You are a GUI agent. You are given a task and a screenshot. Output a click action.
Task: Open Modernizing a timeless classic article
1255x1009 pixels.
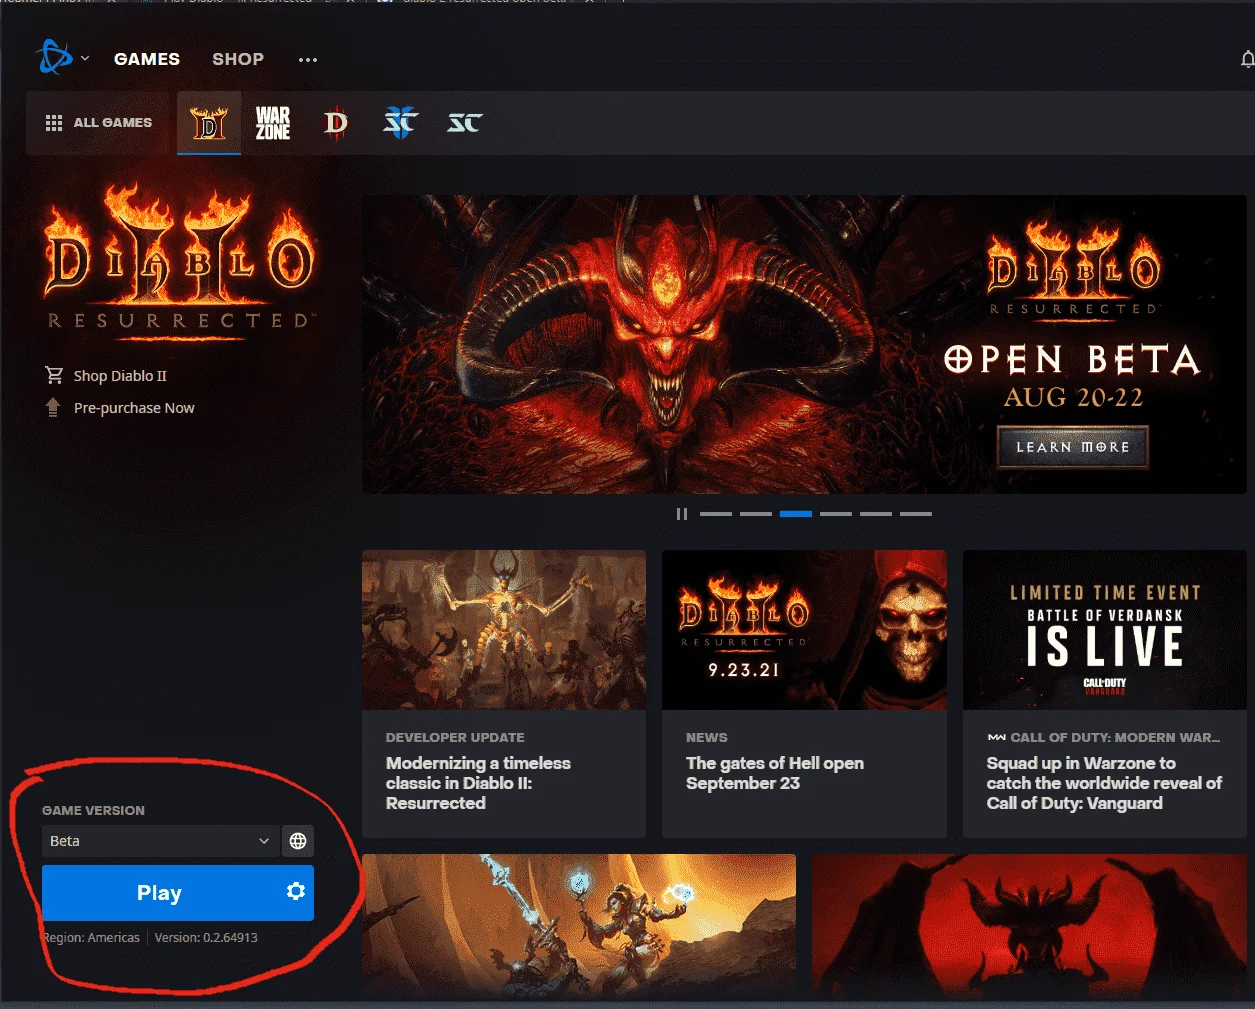478,783
